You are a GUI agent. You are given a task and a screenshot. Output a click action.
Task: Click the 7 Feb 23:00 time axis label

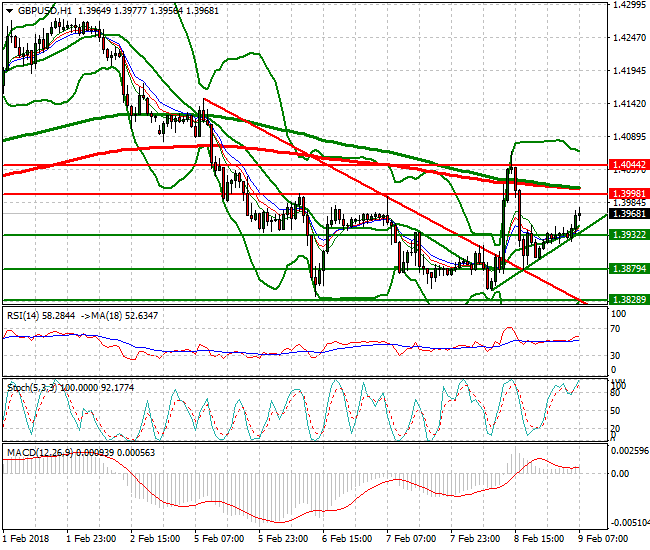tap(475, 539)
